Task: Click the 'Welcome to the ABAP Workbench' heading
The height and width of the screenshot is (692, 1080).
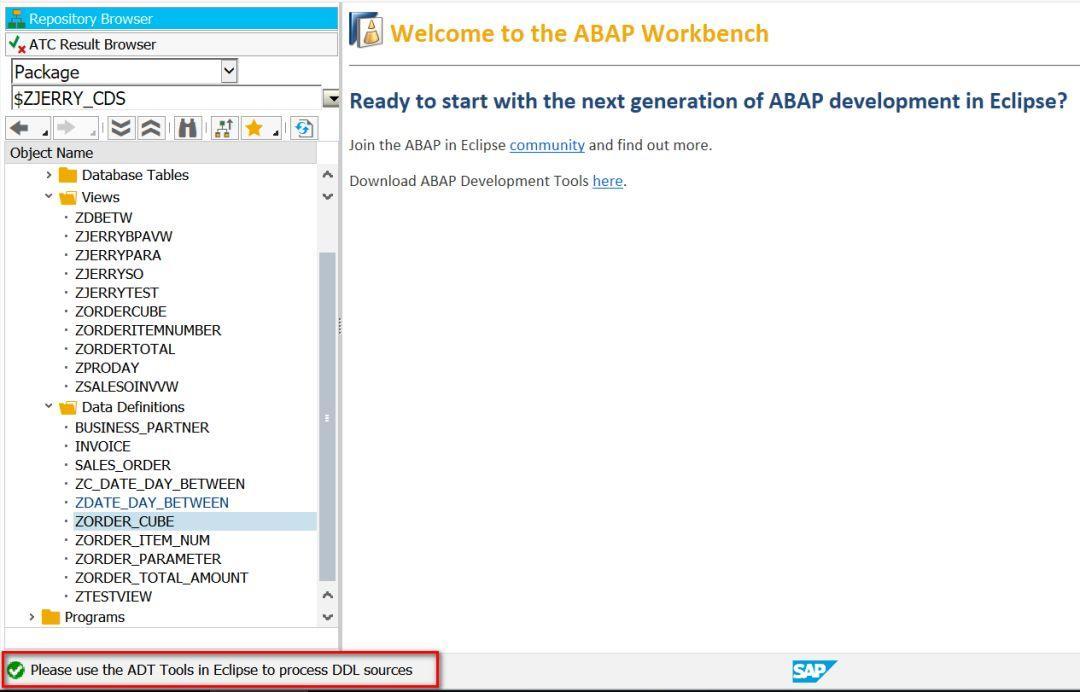Action: tap(579, 34)
